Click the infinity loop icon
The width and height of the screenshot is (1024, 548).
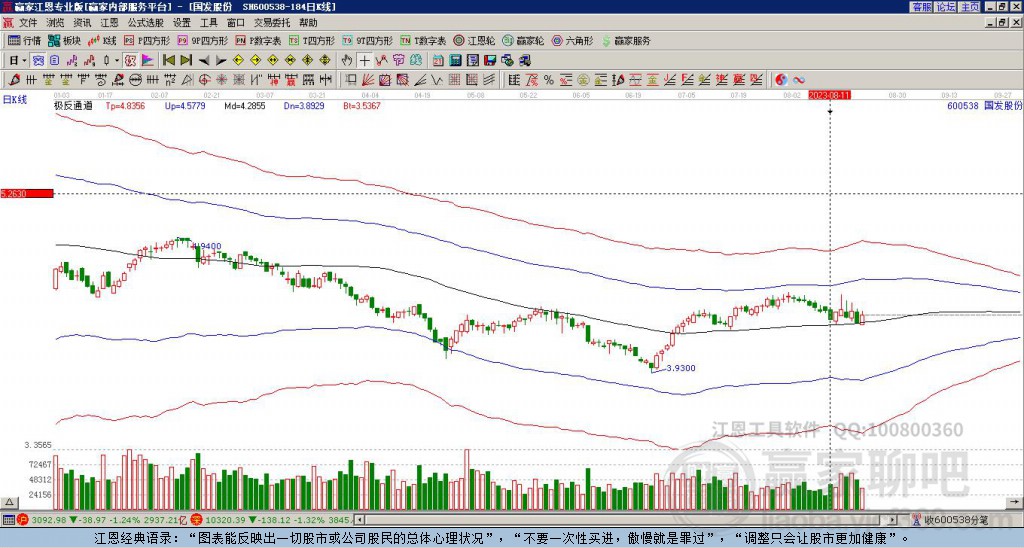pyautogui.click(x=799, y=80)
